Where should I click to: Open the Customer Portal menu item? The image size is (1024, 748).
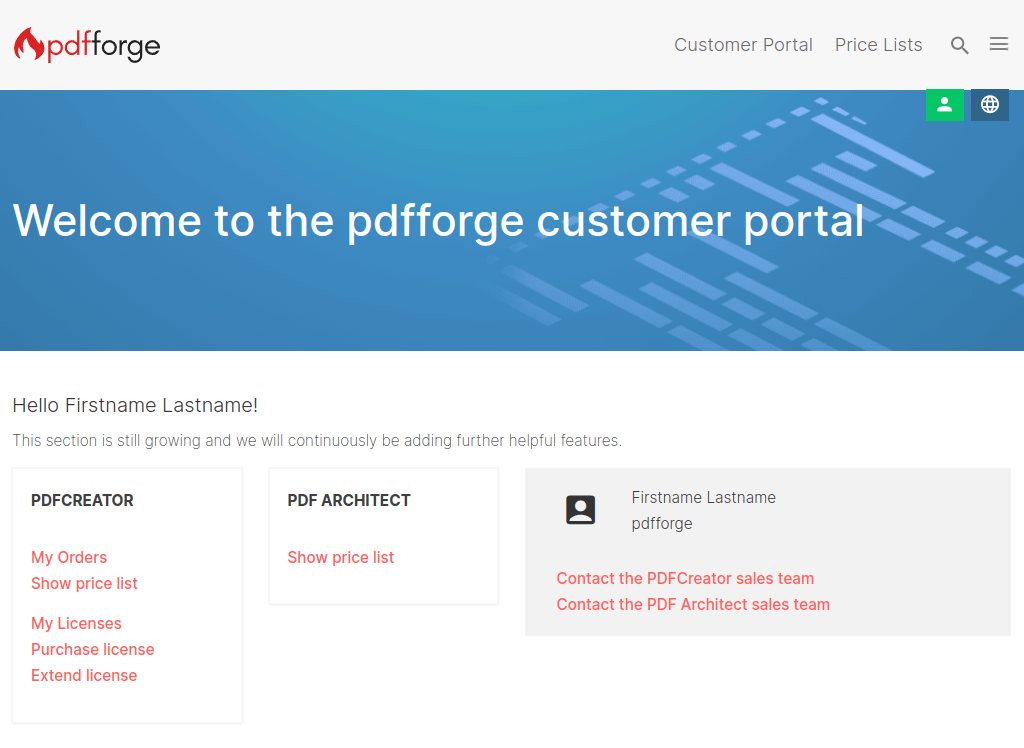click(x=743, y=44)
